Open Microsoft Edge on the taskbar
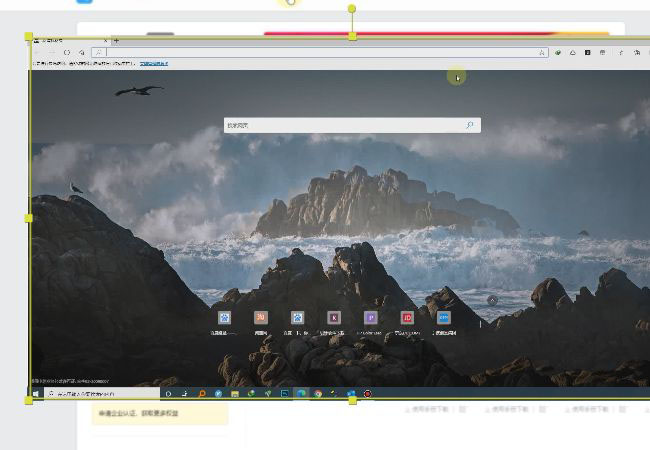Image resolution: width=650 pixels, height=450 pixels. [x=301, y=394]
